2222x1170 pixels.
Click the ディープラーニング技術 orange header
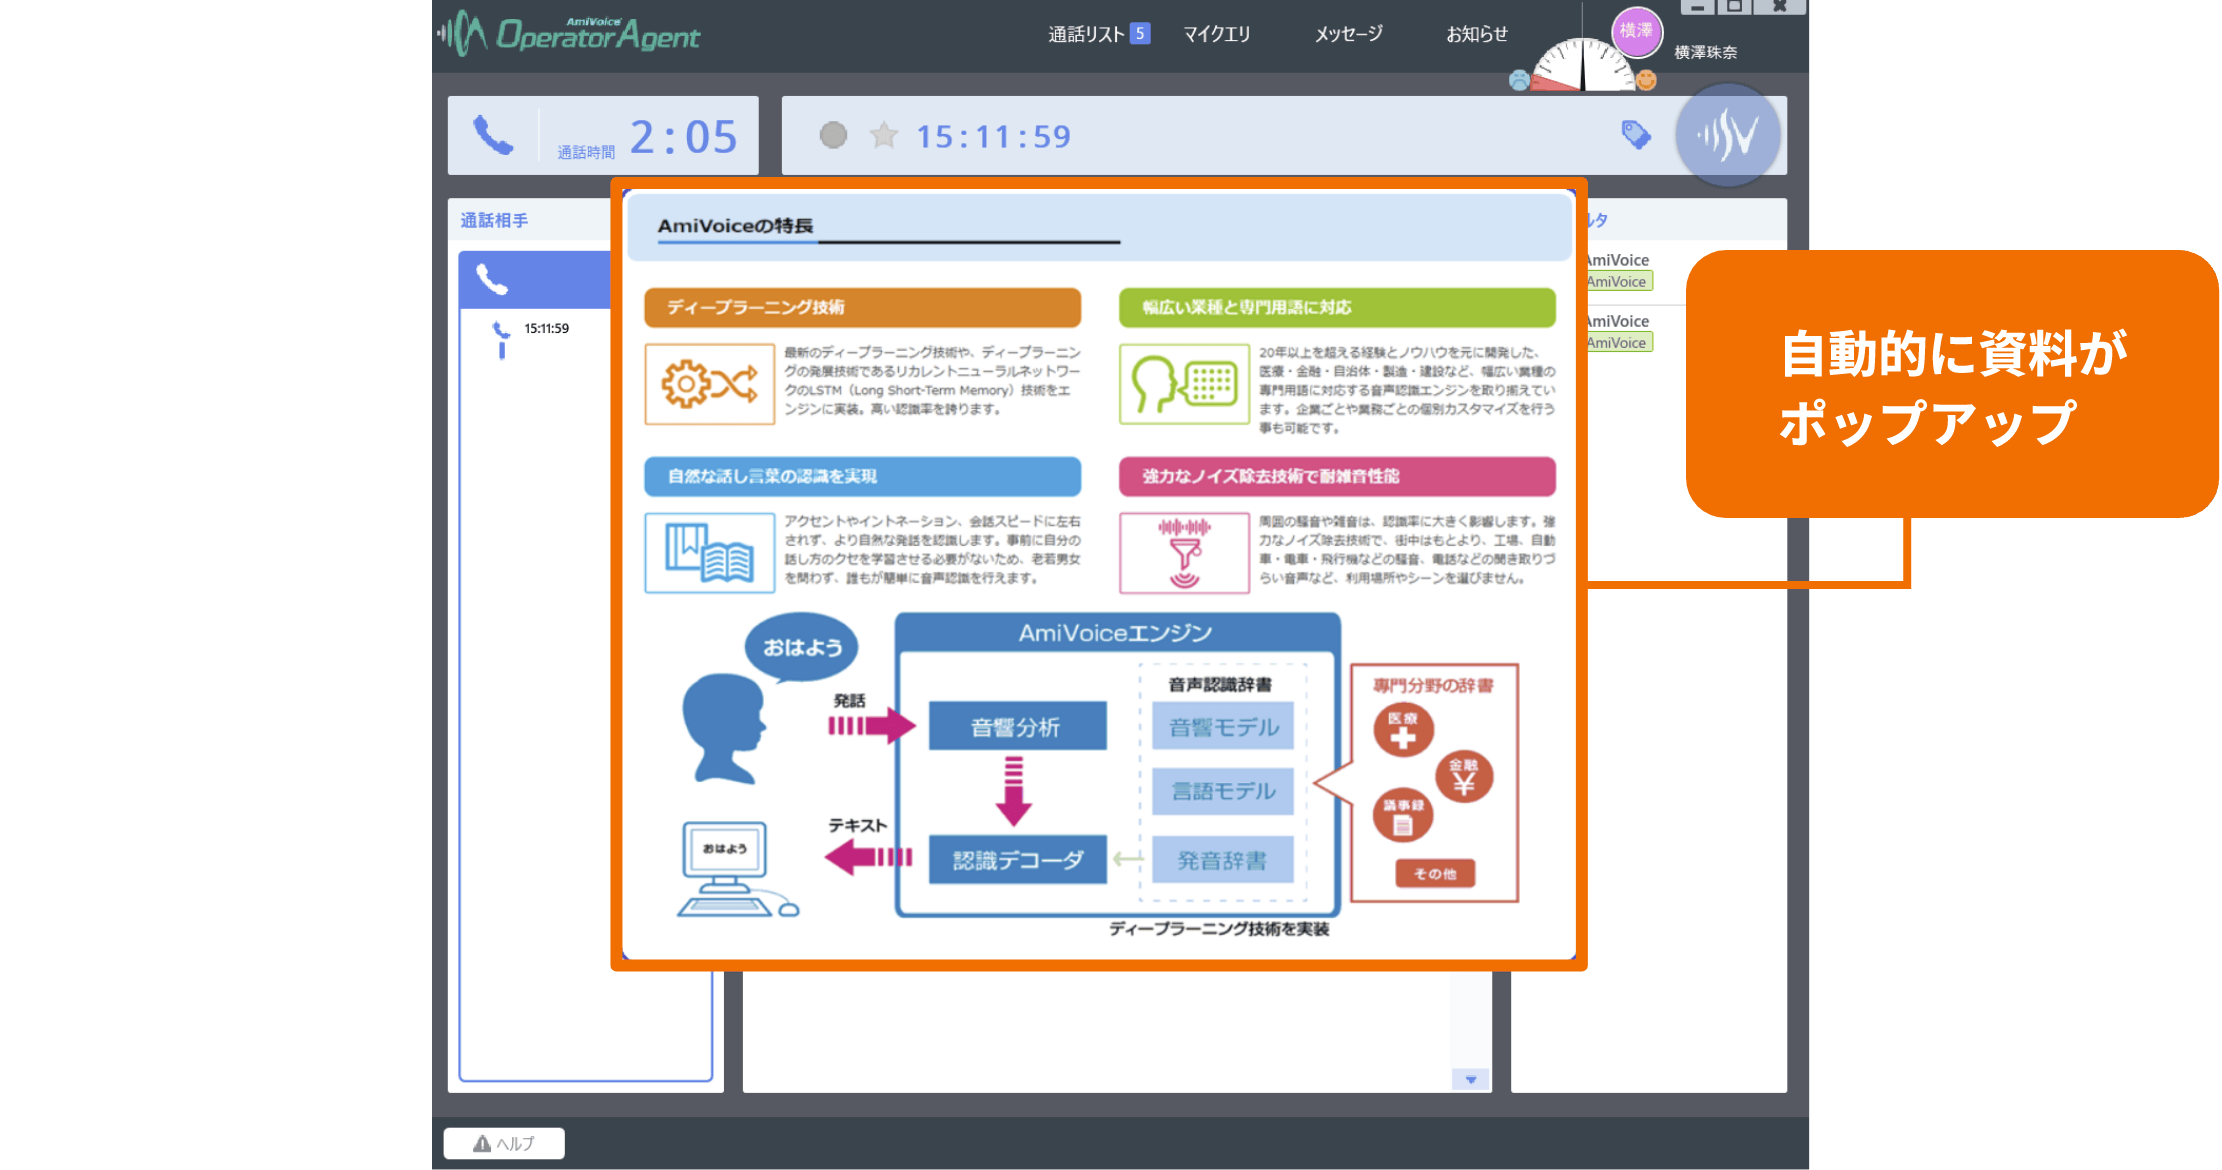[x=862, y=307]
